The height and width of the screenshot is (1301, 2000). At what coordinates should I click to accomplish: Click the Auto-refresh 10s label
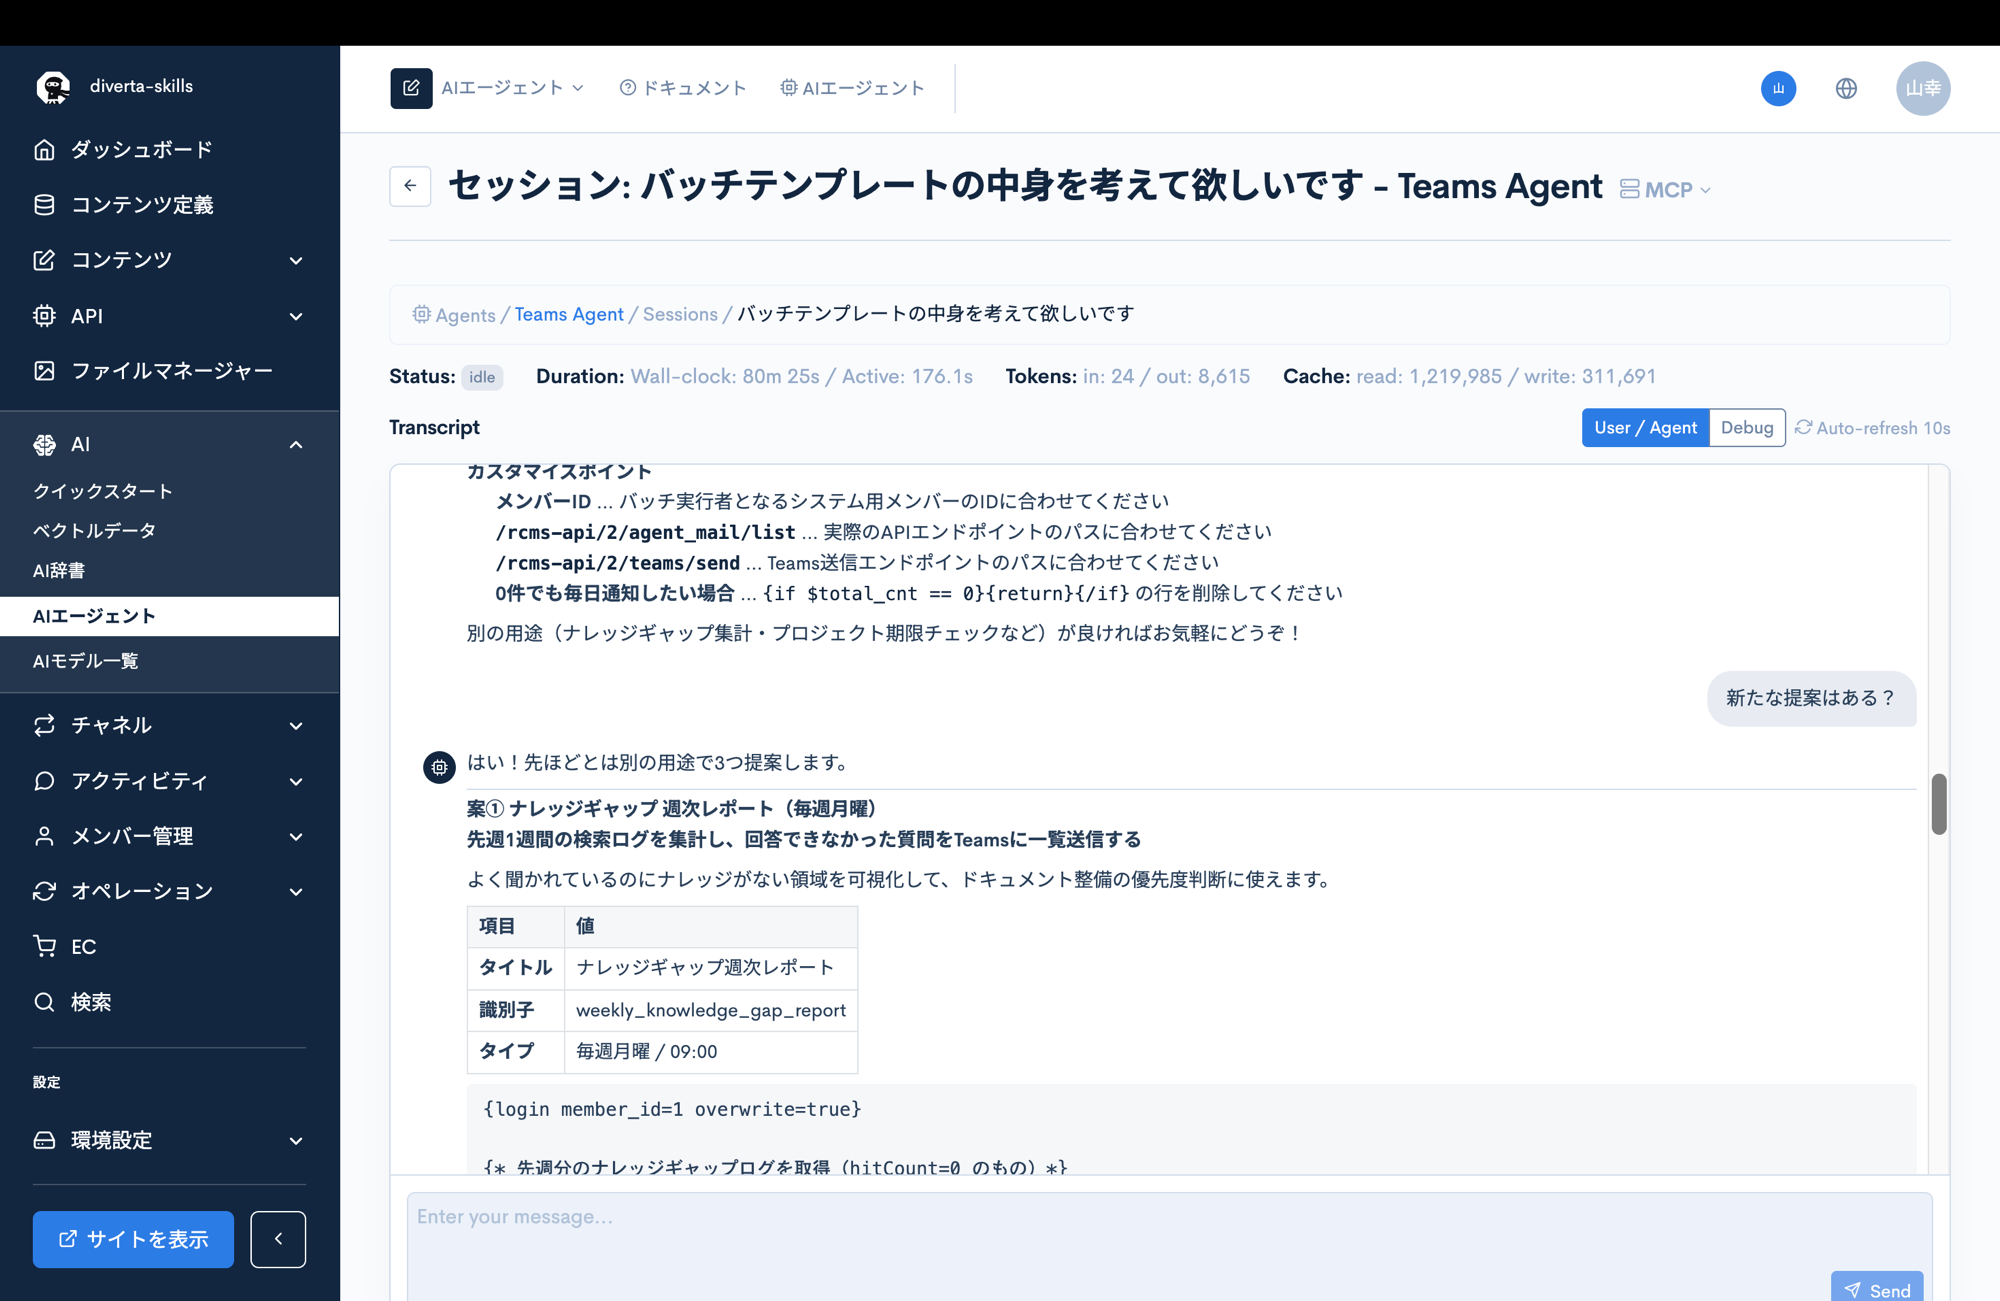1883,428
